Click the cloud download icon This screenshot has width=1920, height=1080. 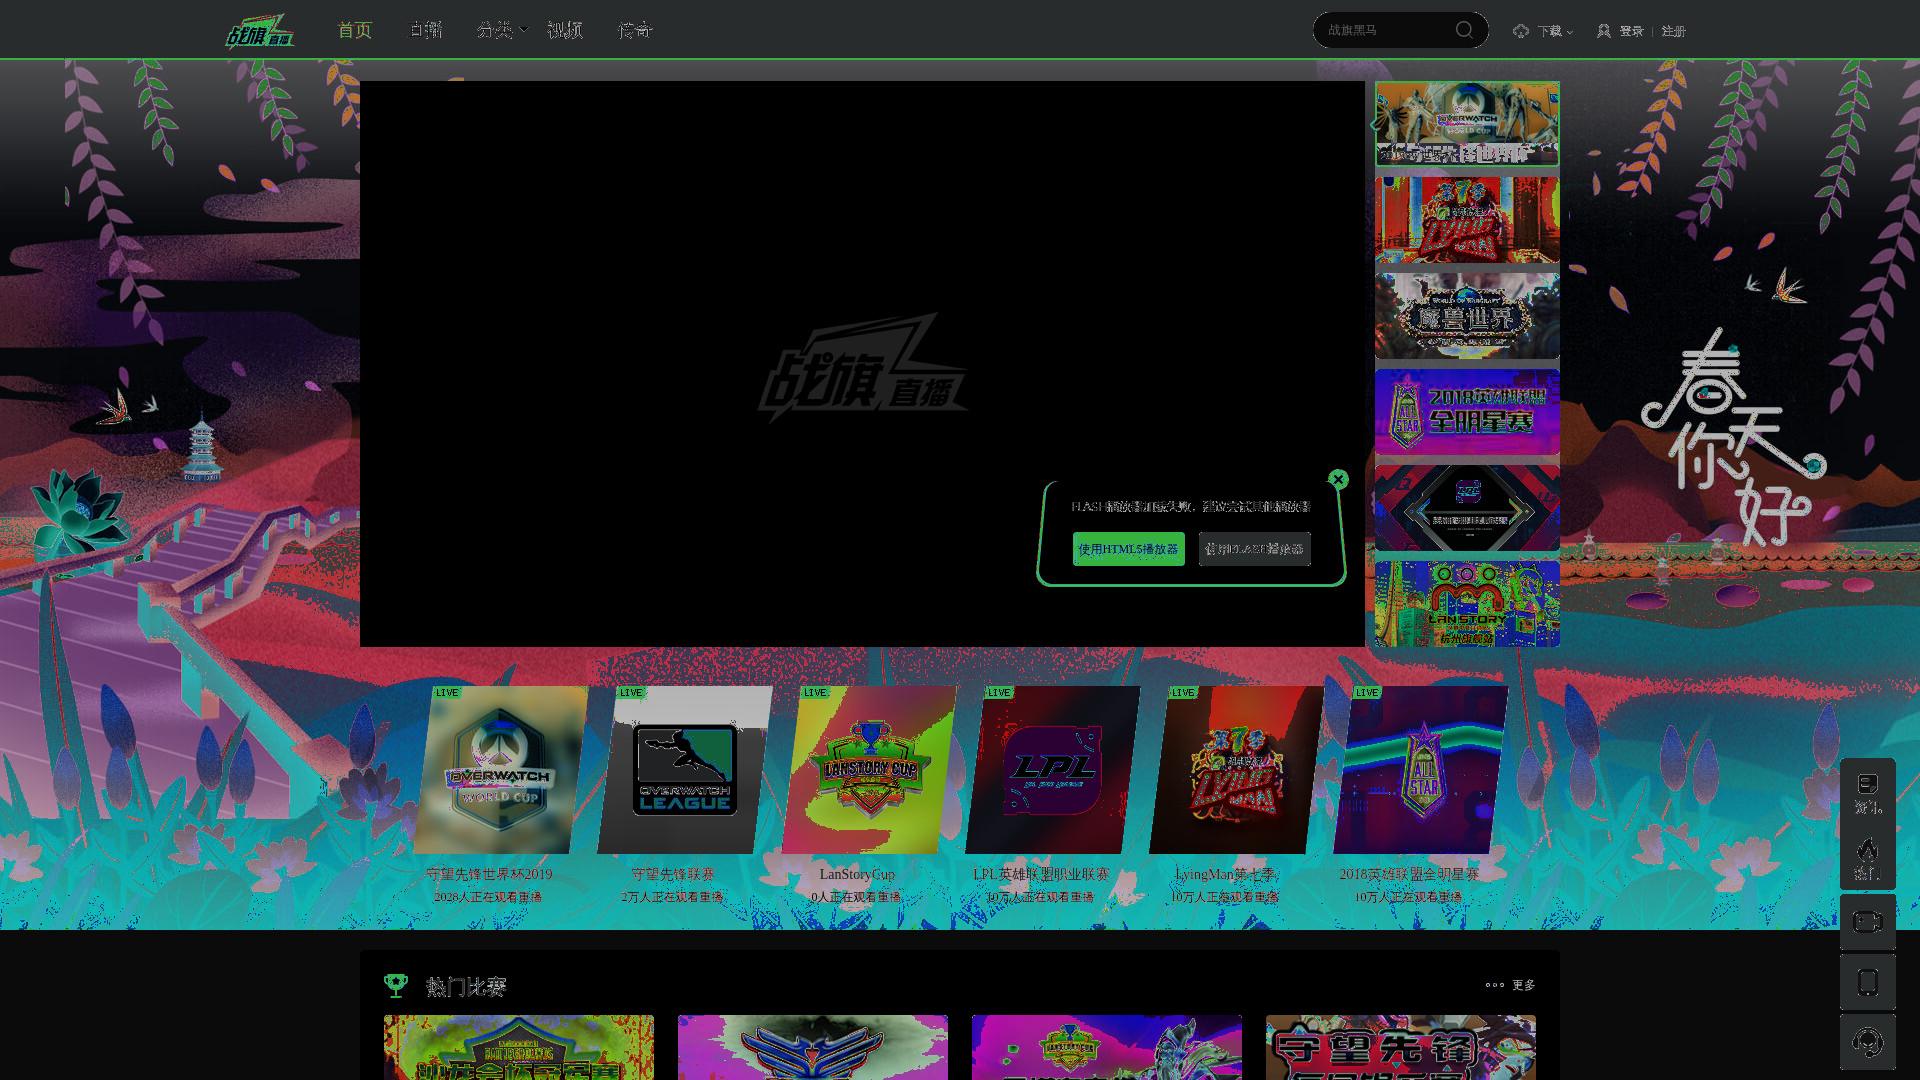click(1521, 31)
